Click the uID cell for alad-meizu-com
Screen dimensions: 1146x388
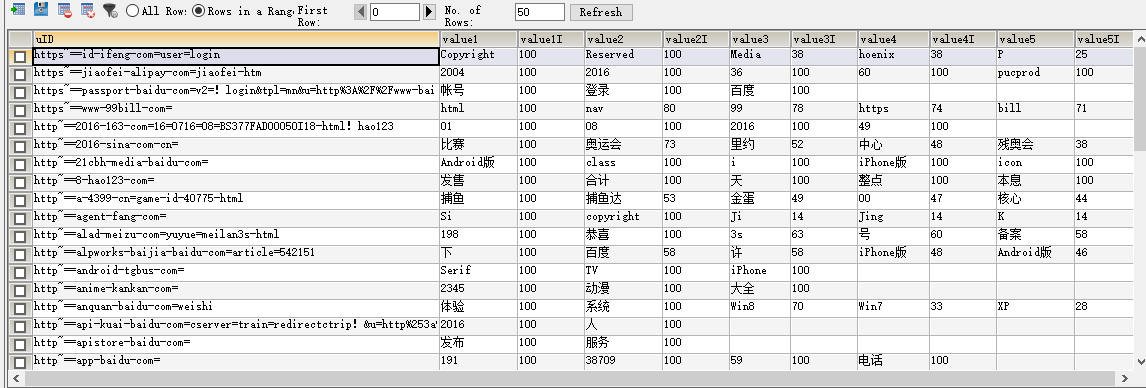point(236,236)
